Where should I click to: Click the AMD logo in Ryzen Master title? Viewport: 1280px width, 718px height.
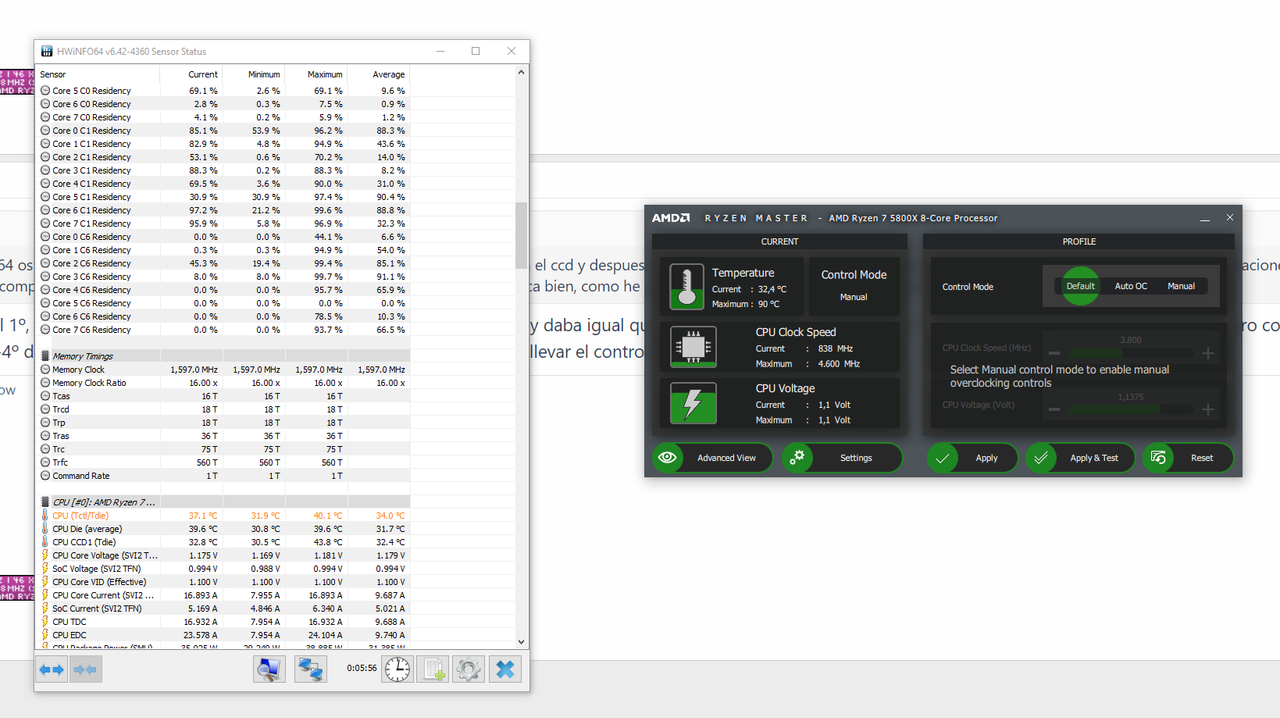pyautogui.click(x=671, y=217)
